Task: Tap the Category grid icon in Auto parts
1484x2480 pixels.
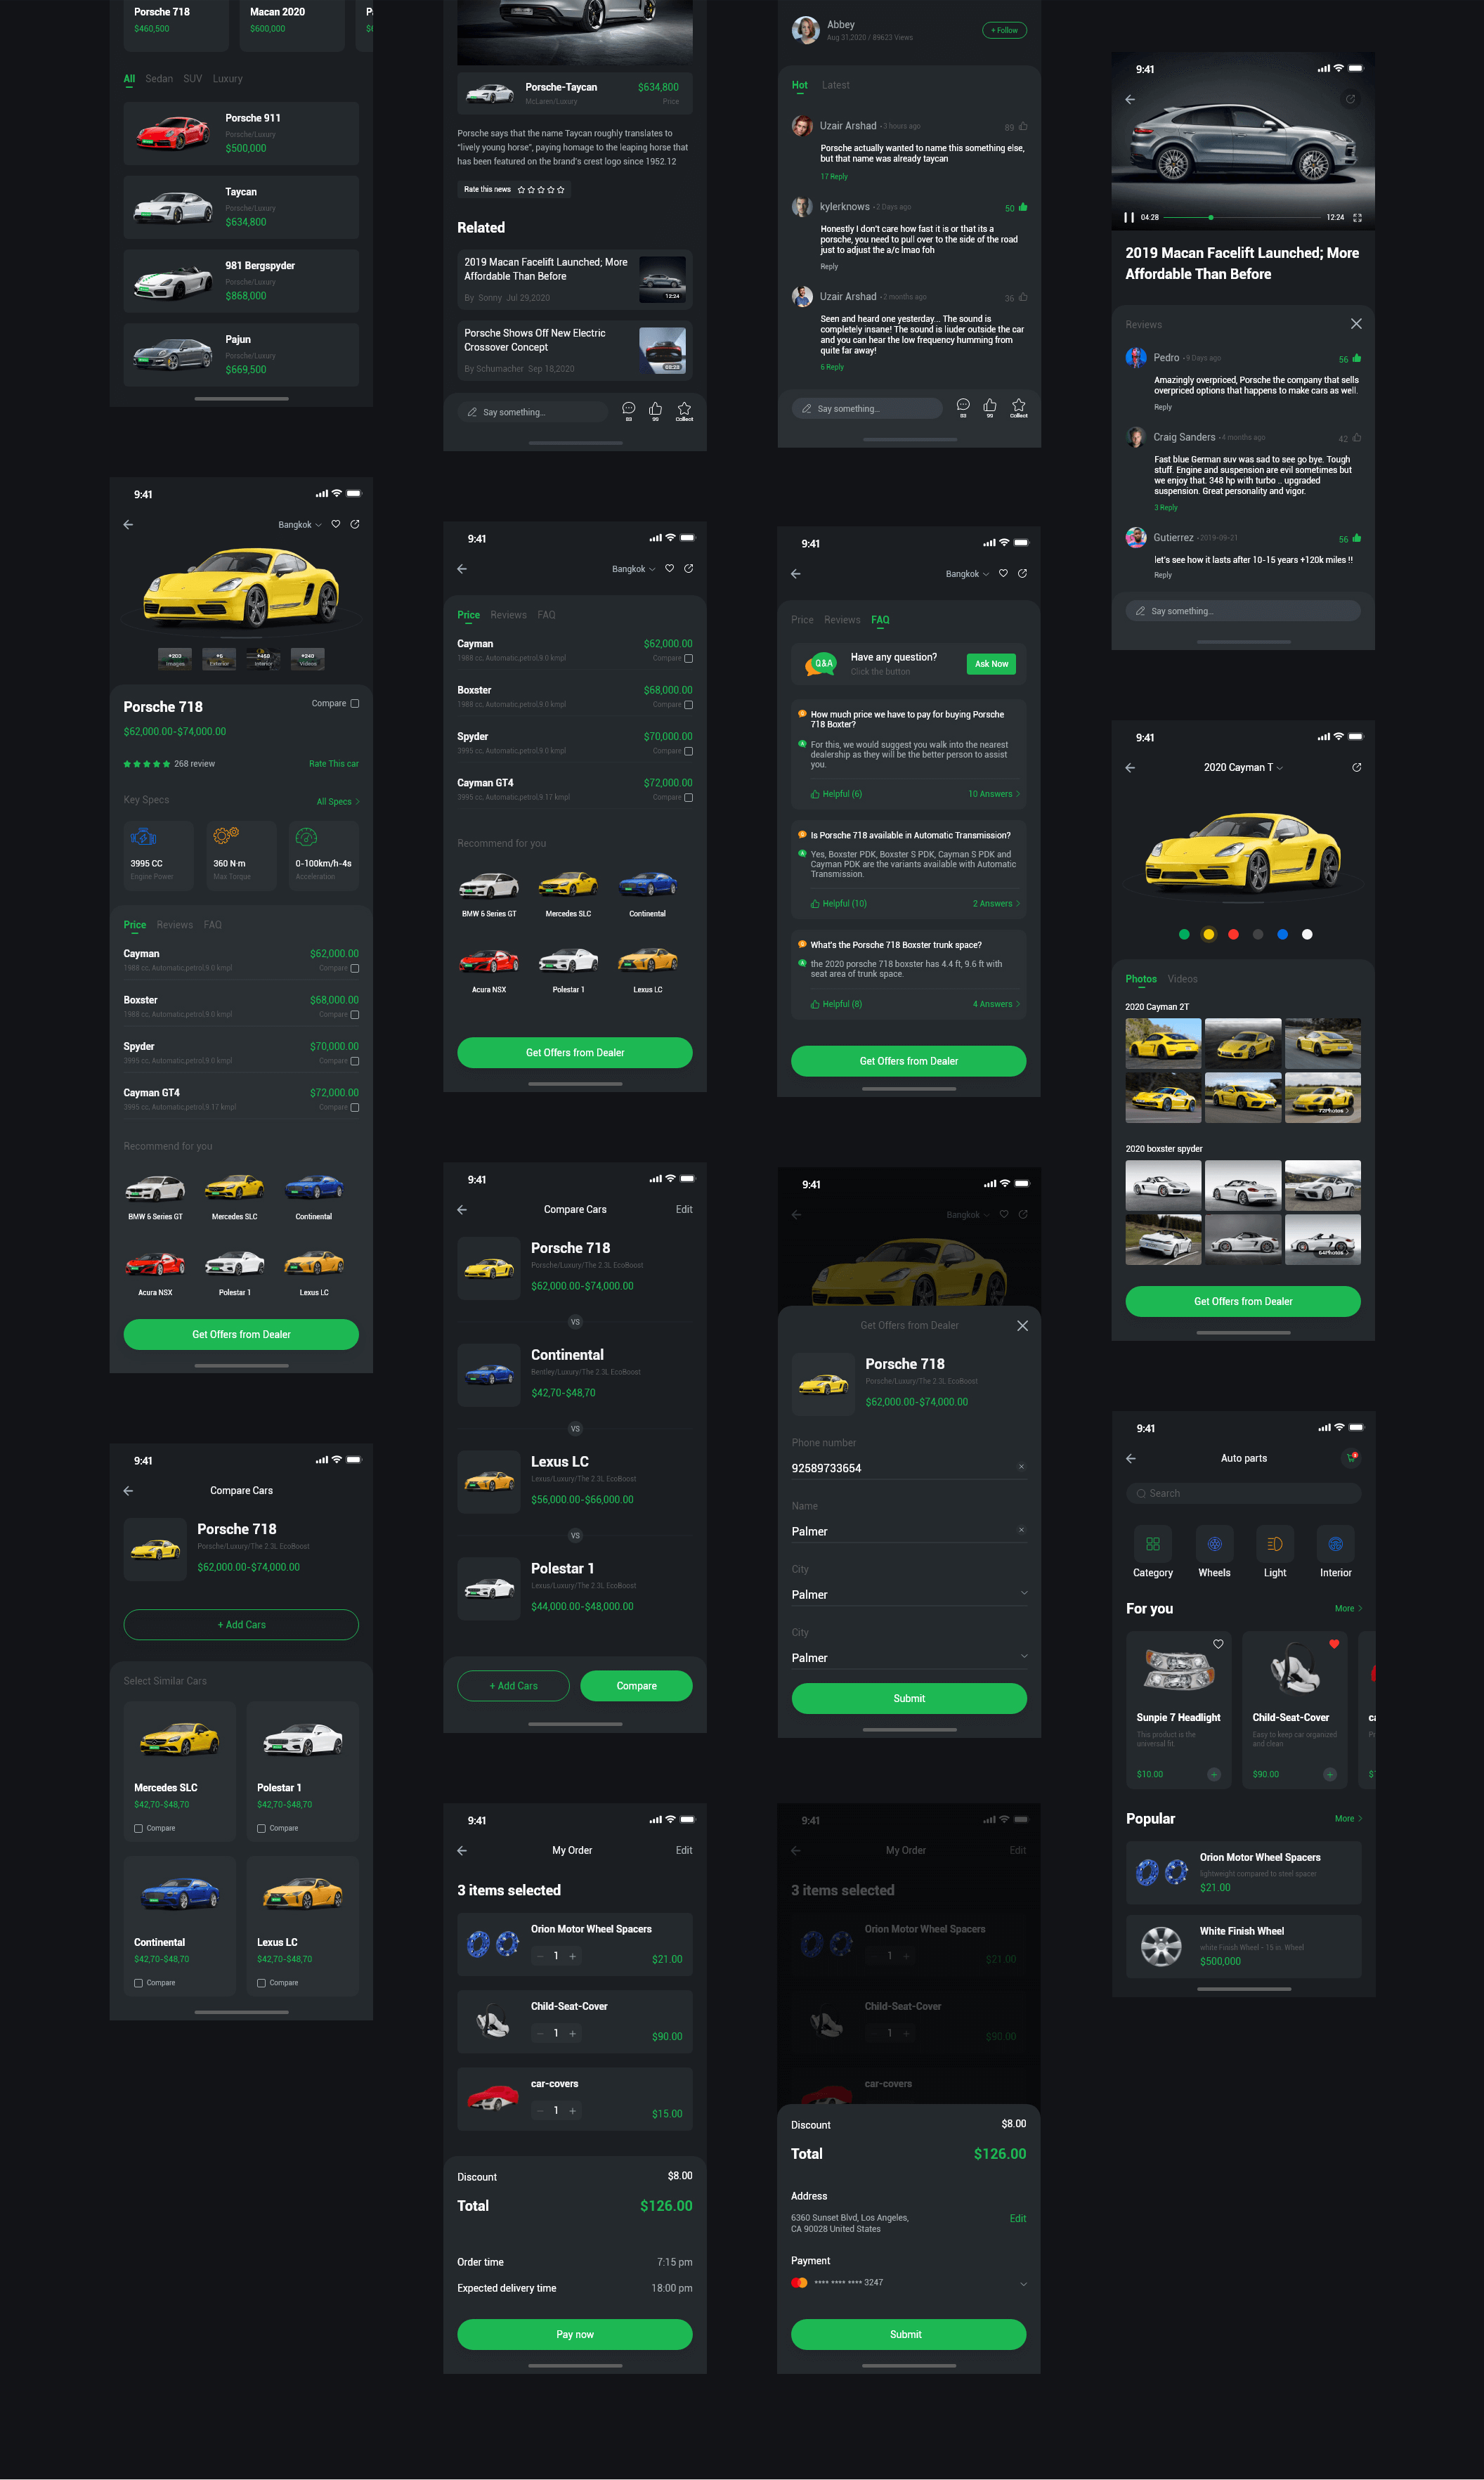Action: [x=1152, y=1544]
